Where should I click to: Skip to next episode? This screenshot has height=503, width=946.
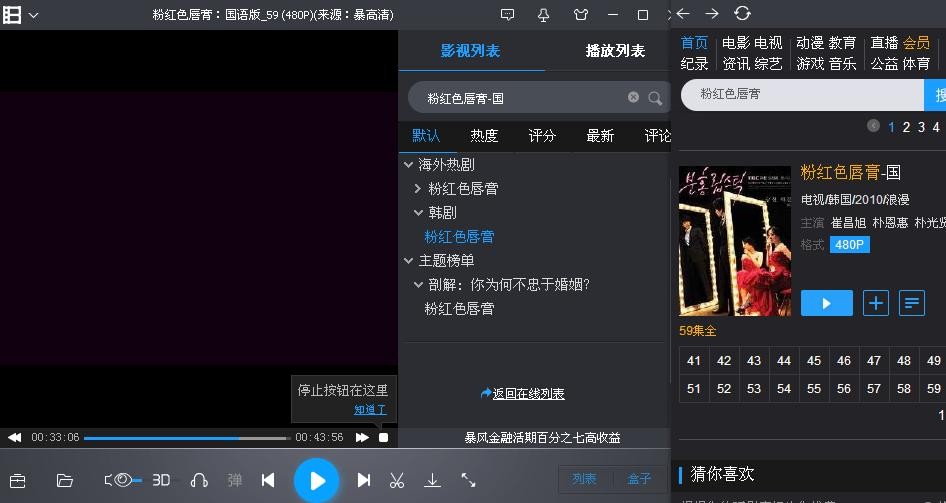click(x=364, y=480)
